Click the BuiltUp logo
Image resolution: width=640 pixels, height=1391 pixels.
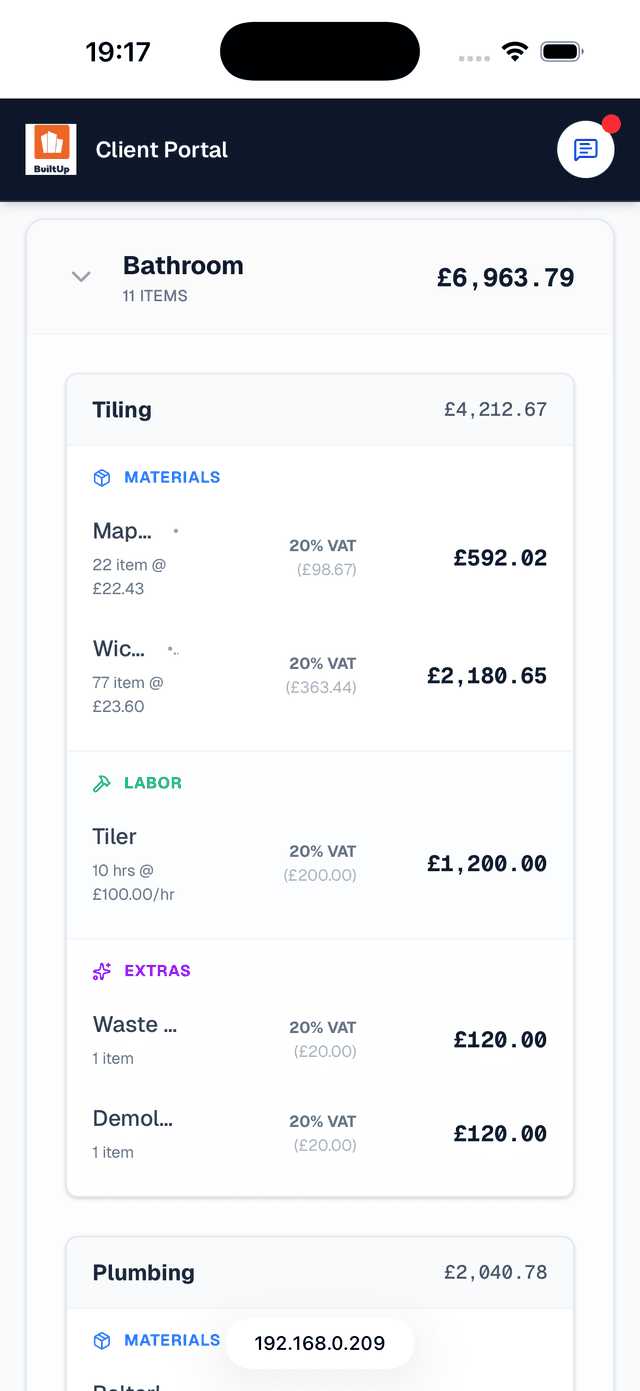coord(51,150)
